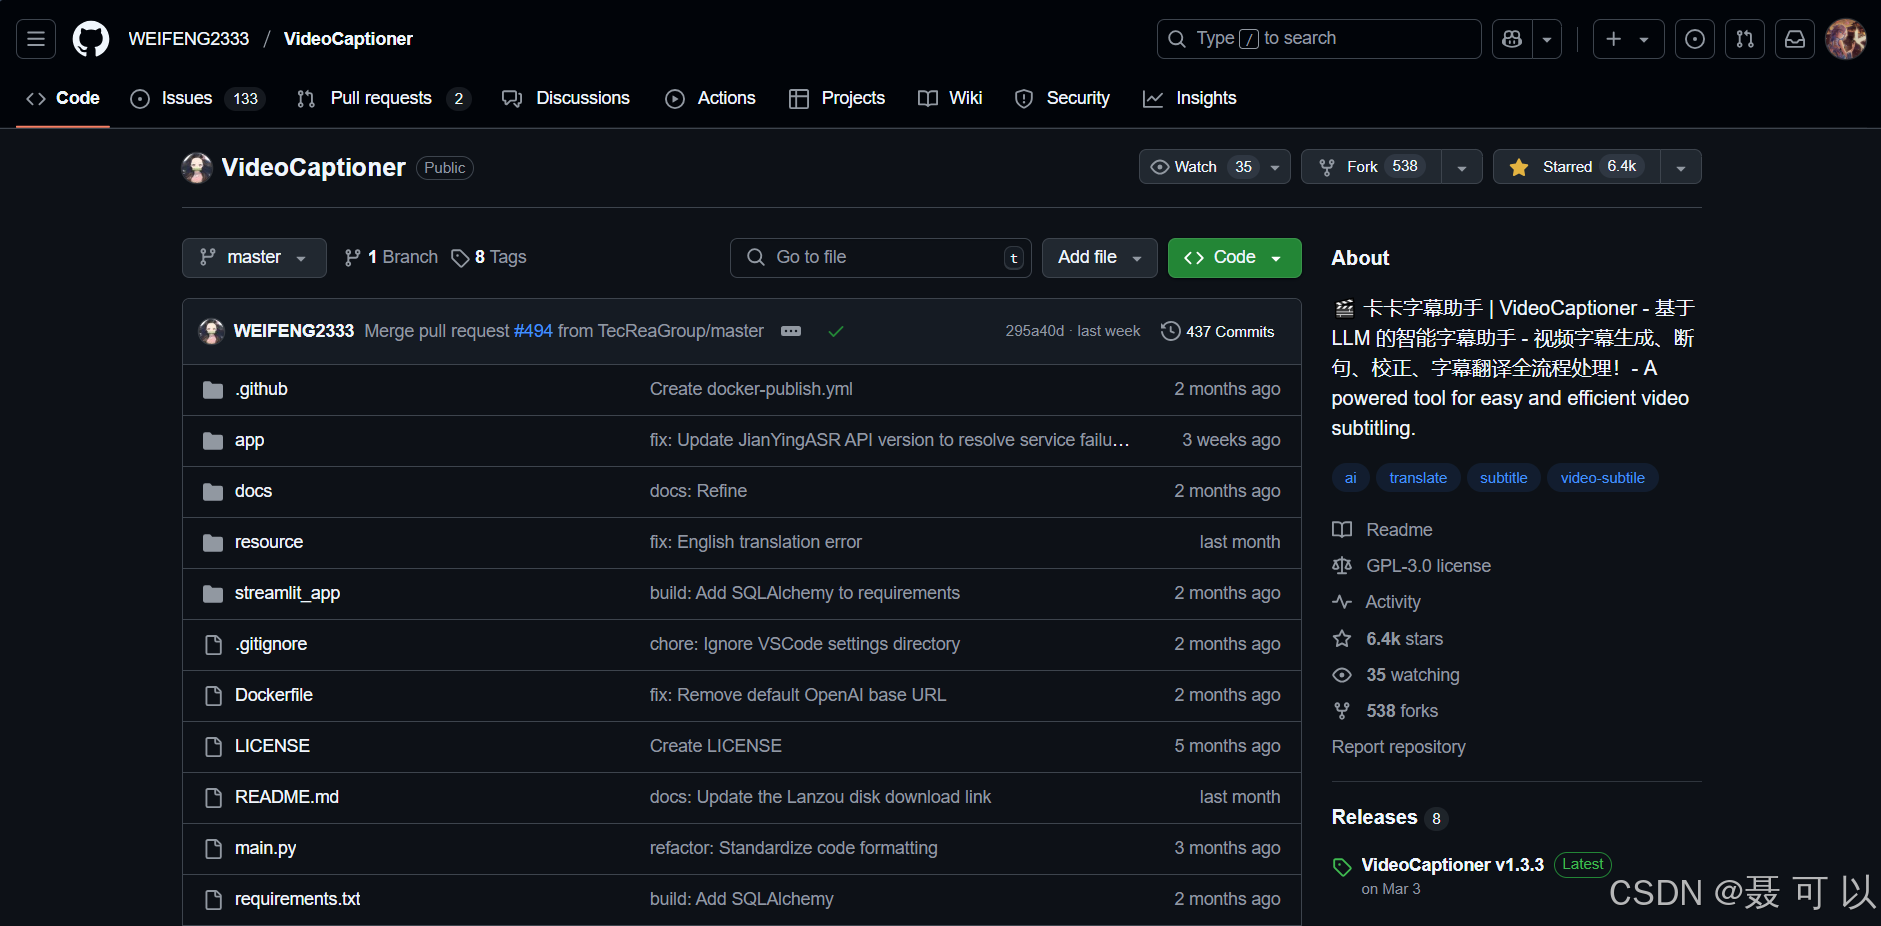The width and height of the screenshot is (1881, 926).
Task: Open your issues icon in header
Action: tap(1695, 39)
